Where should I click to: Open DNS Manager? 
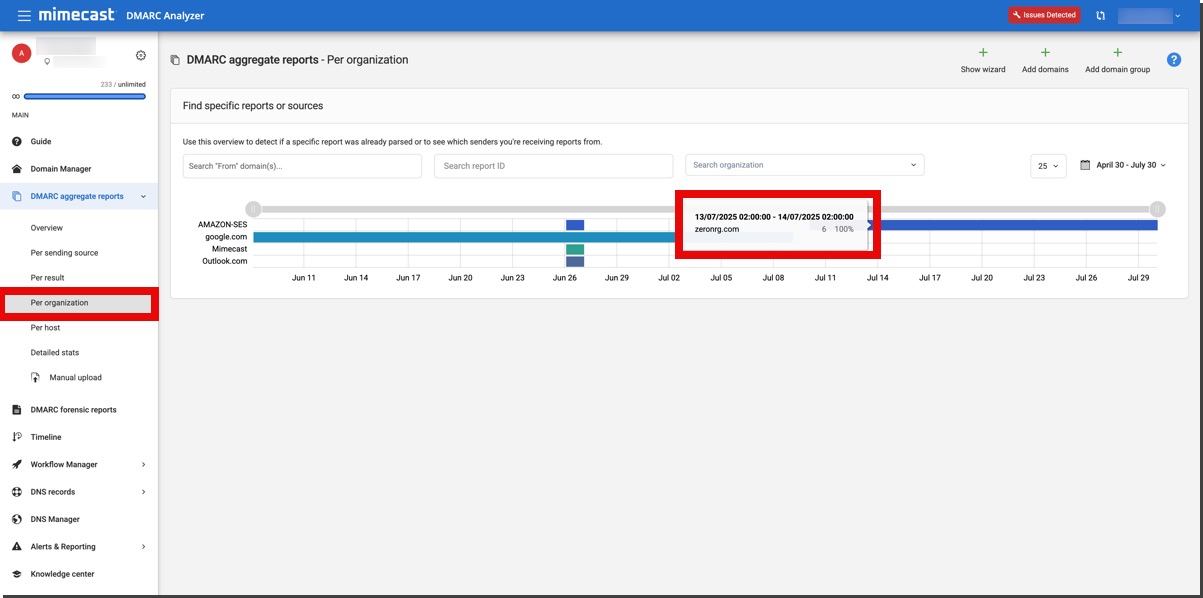pyautogui.click(x=55, y=519)
